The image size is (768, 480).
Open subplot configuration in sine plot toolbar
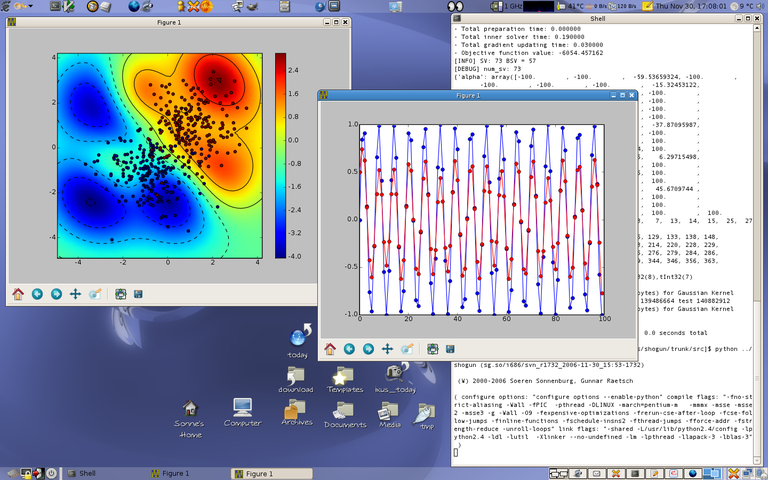(433, 349)
